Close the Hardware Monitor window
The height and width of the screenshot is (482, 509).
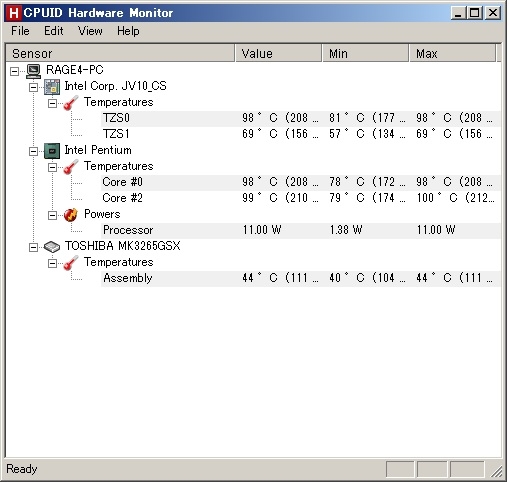pyautogui.click(x=493, y=13)
